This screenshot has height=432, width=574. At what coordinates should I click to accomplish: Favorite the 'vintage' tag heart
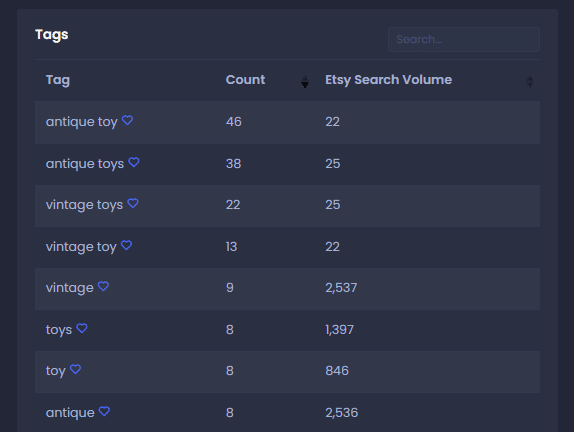[103, 286]
